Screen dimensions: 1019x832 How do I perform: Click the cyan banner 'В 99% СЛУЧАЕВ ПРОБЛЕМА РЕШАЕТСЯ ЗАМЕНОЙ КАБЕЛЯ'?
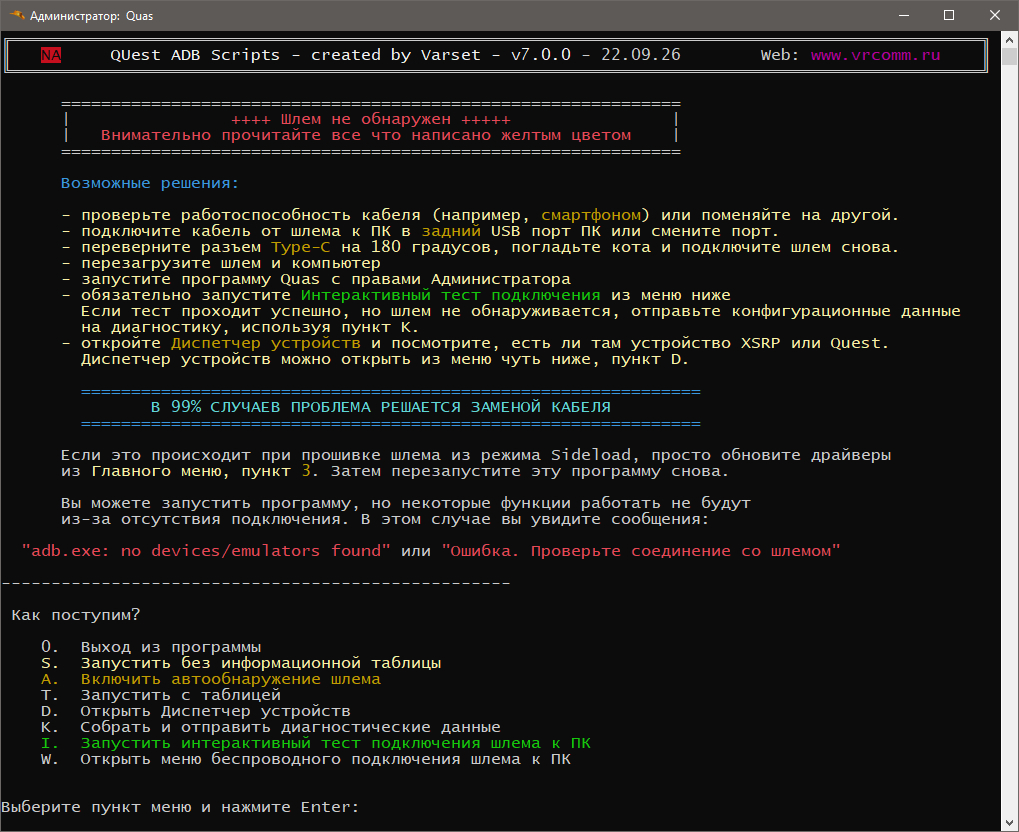coord(381,407)
